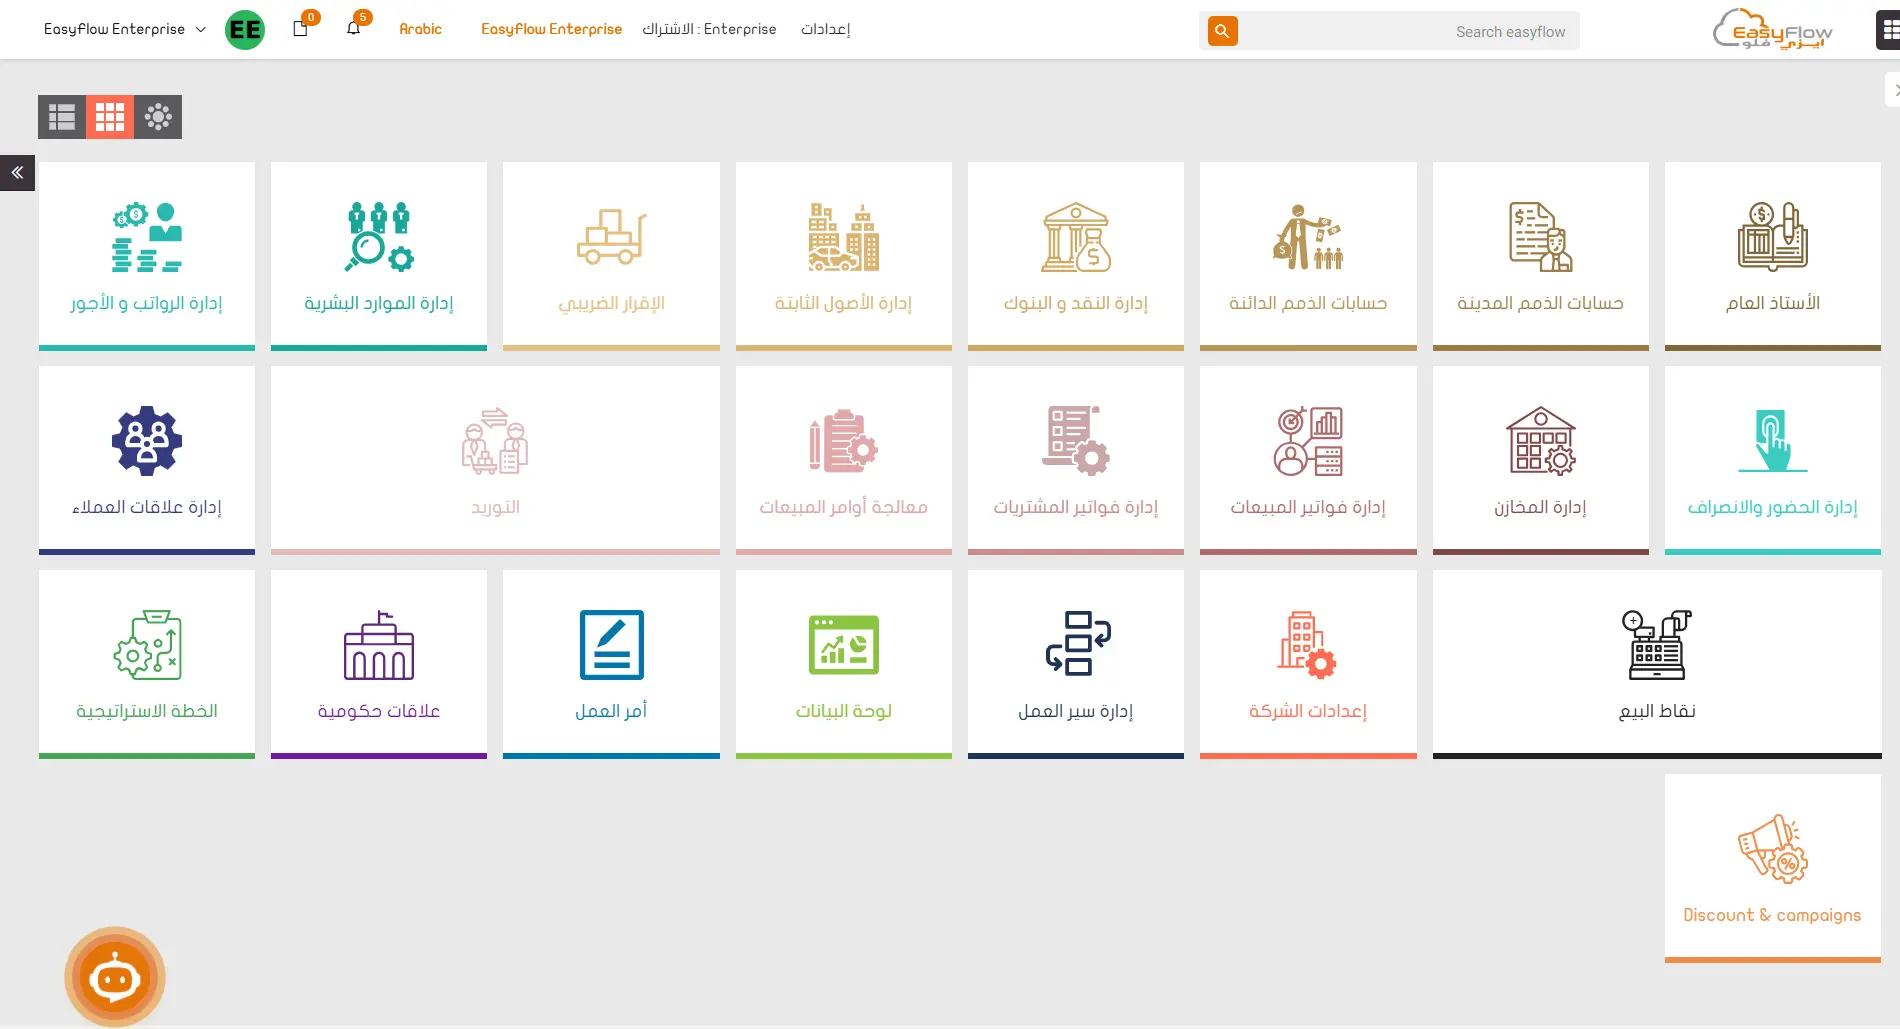This screenshot has width=1900, height=1029.
Task: Open the Point of Sale cash register icon
Action: pos(1656,645)
